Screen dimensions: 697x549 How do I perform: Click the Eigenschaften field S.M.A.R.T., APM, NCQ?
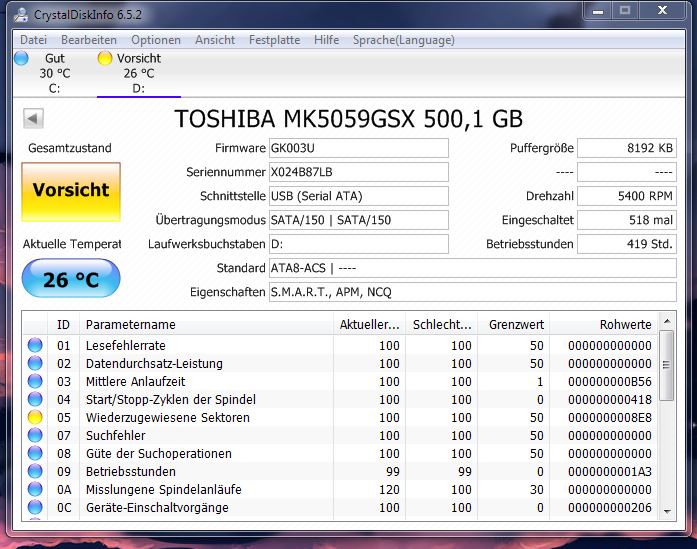coord(473,292)
